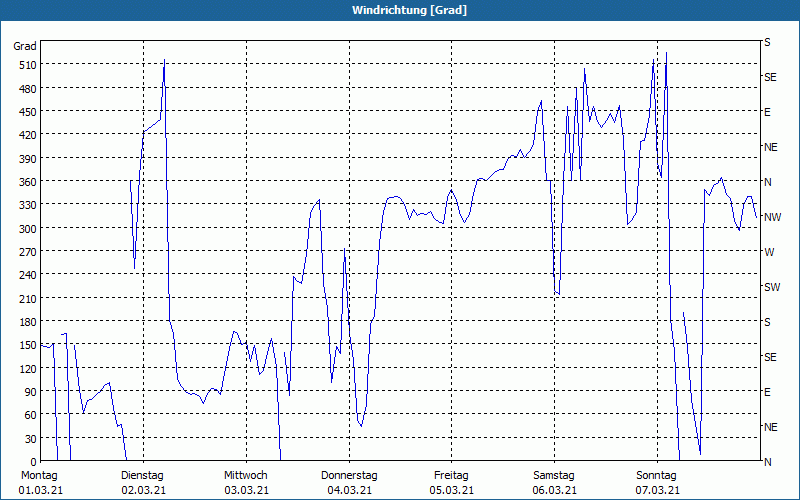Select the 05.03.21 date label
The width and height of the screenshot is (800, 500).
452,490
